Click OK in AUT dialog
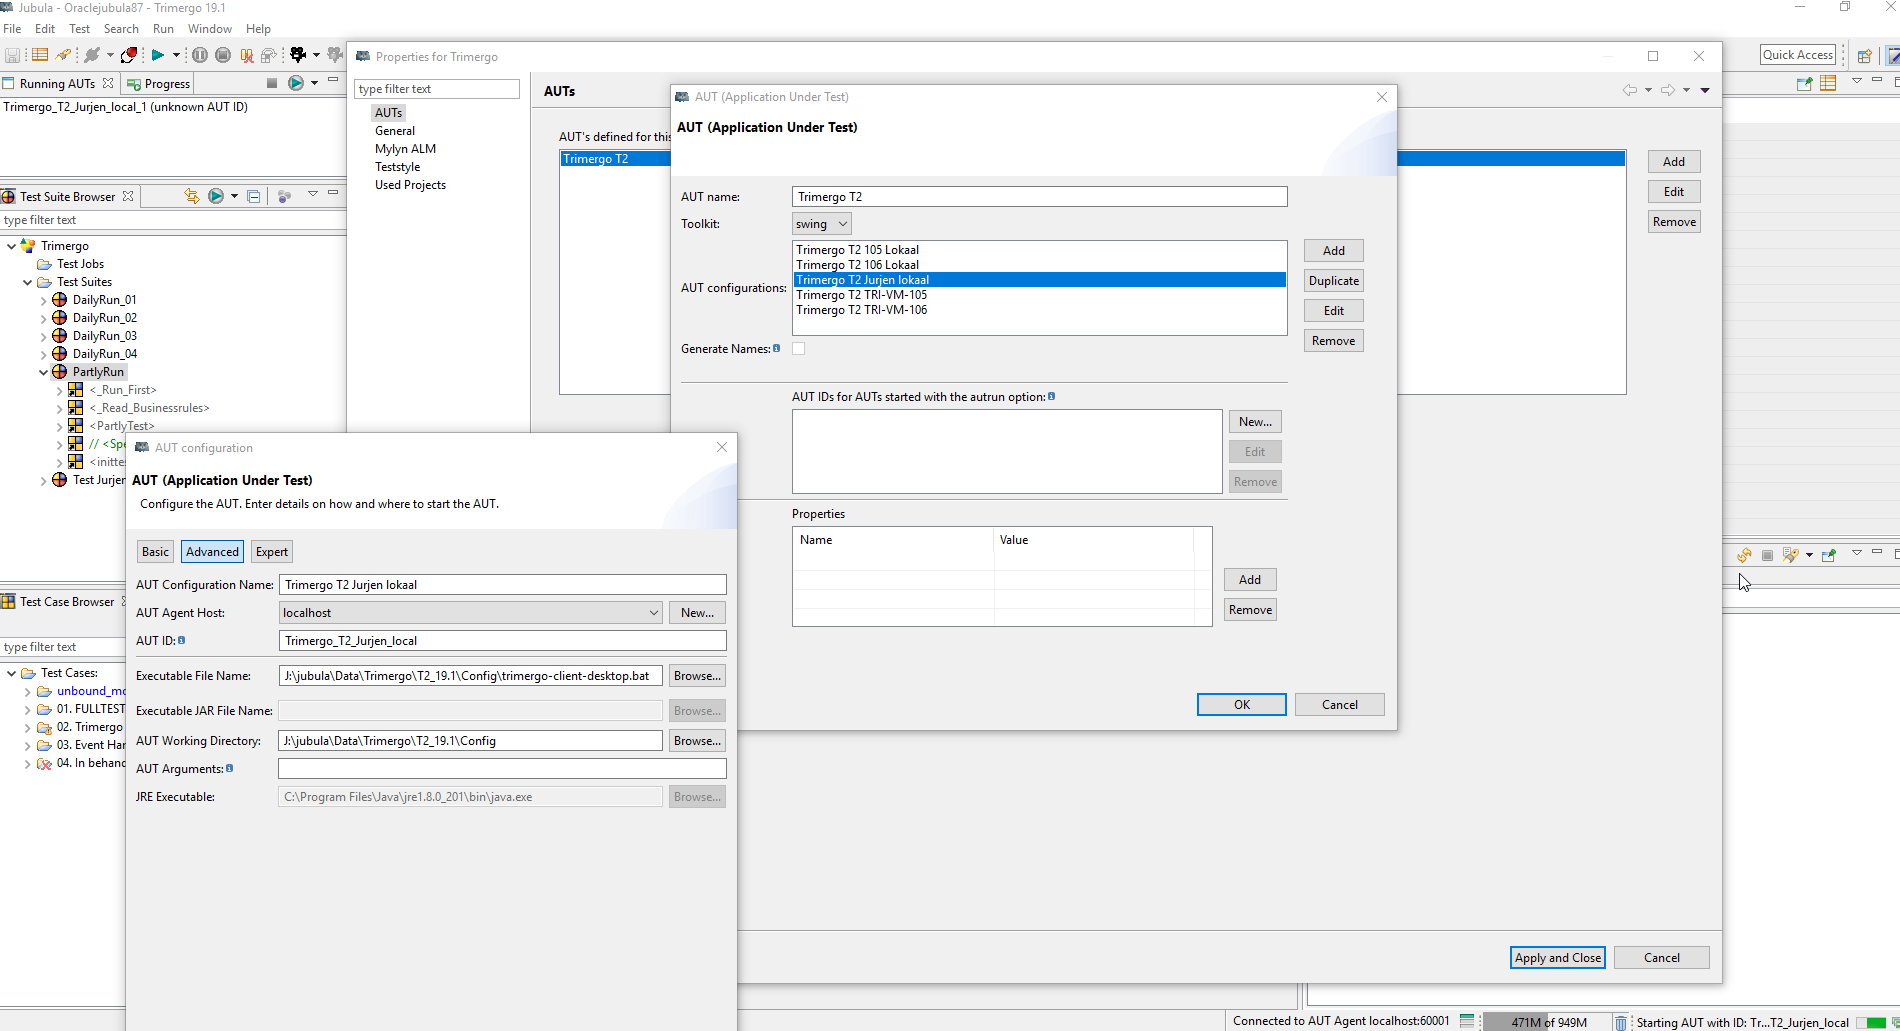 pyautogui.click(x=1242, y=705)
